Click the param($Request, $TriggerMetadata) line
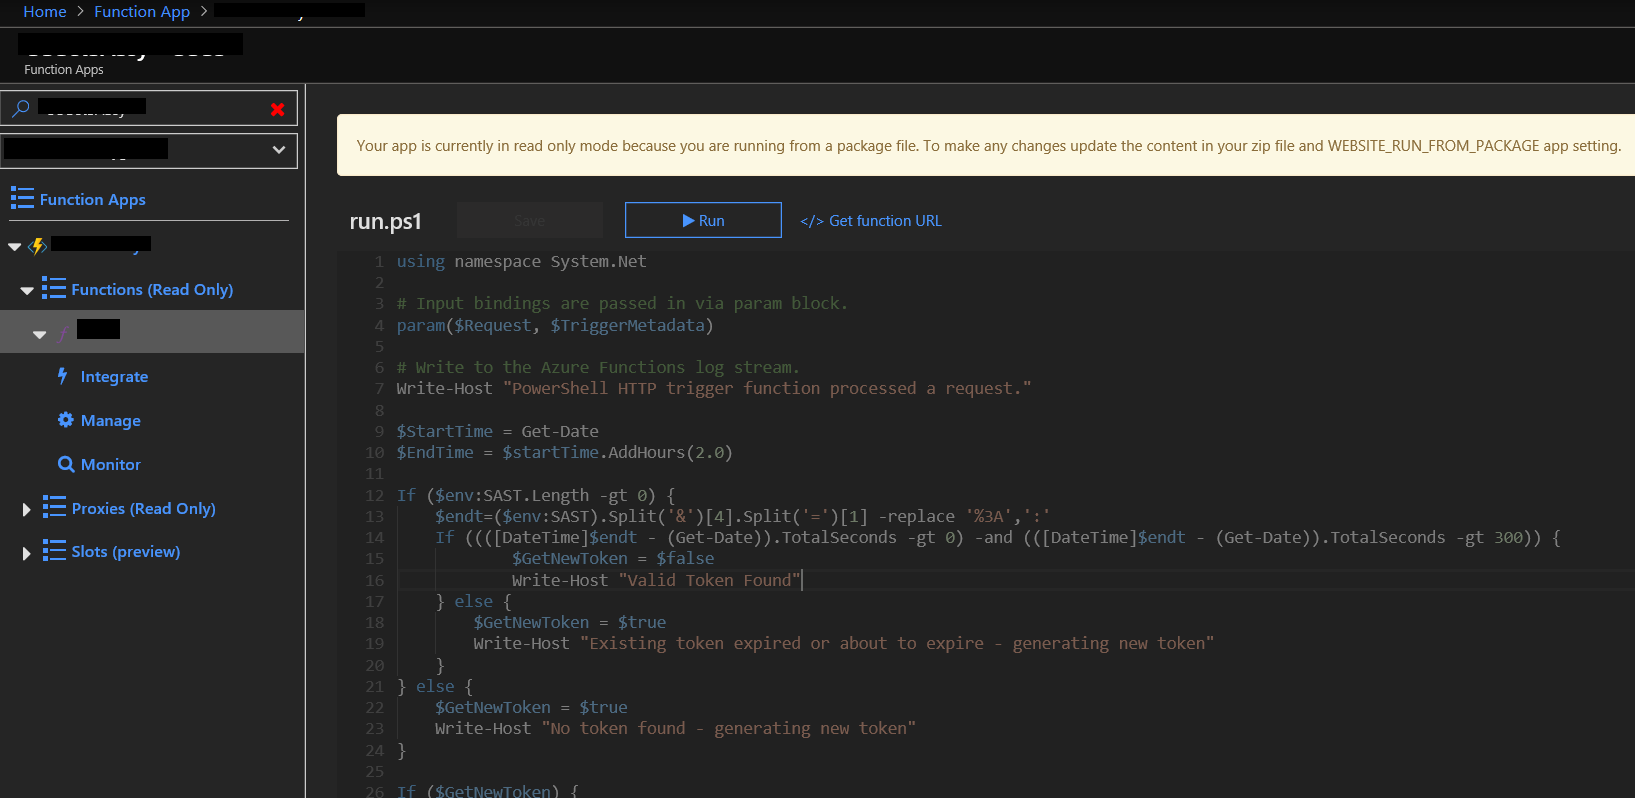Viewport: 1635px width, 798px height. tap(554, 326)
